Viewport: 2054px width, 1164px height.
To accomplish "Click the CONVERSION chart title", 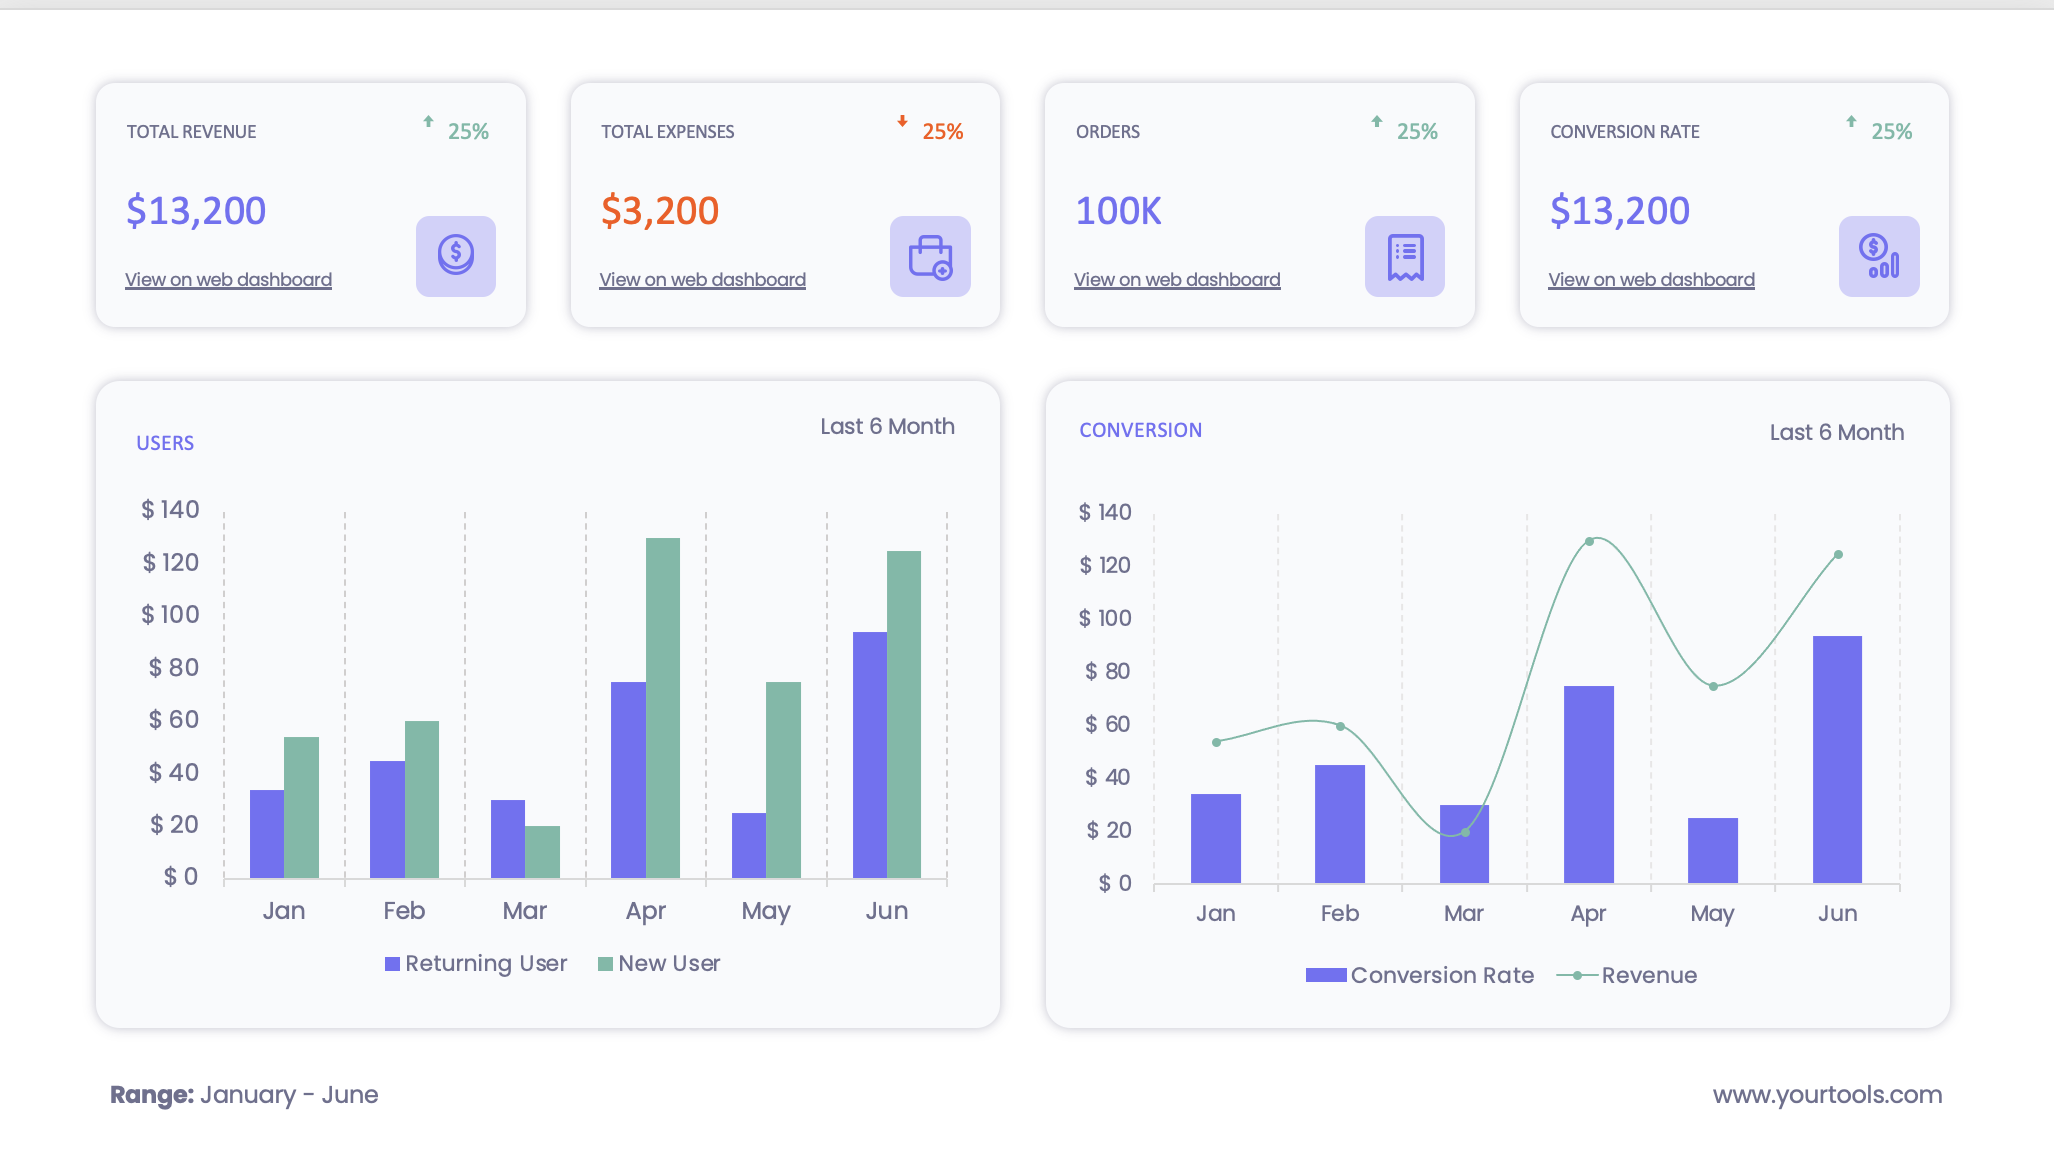I will point(1140,430).
